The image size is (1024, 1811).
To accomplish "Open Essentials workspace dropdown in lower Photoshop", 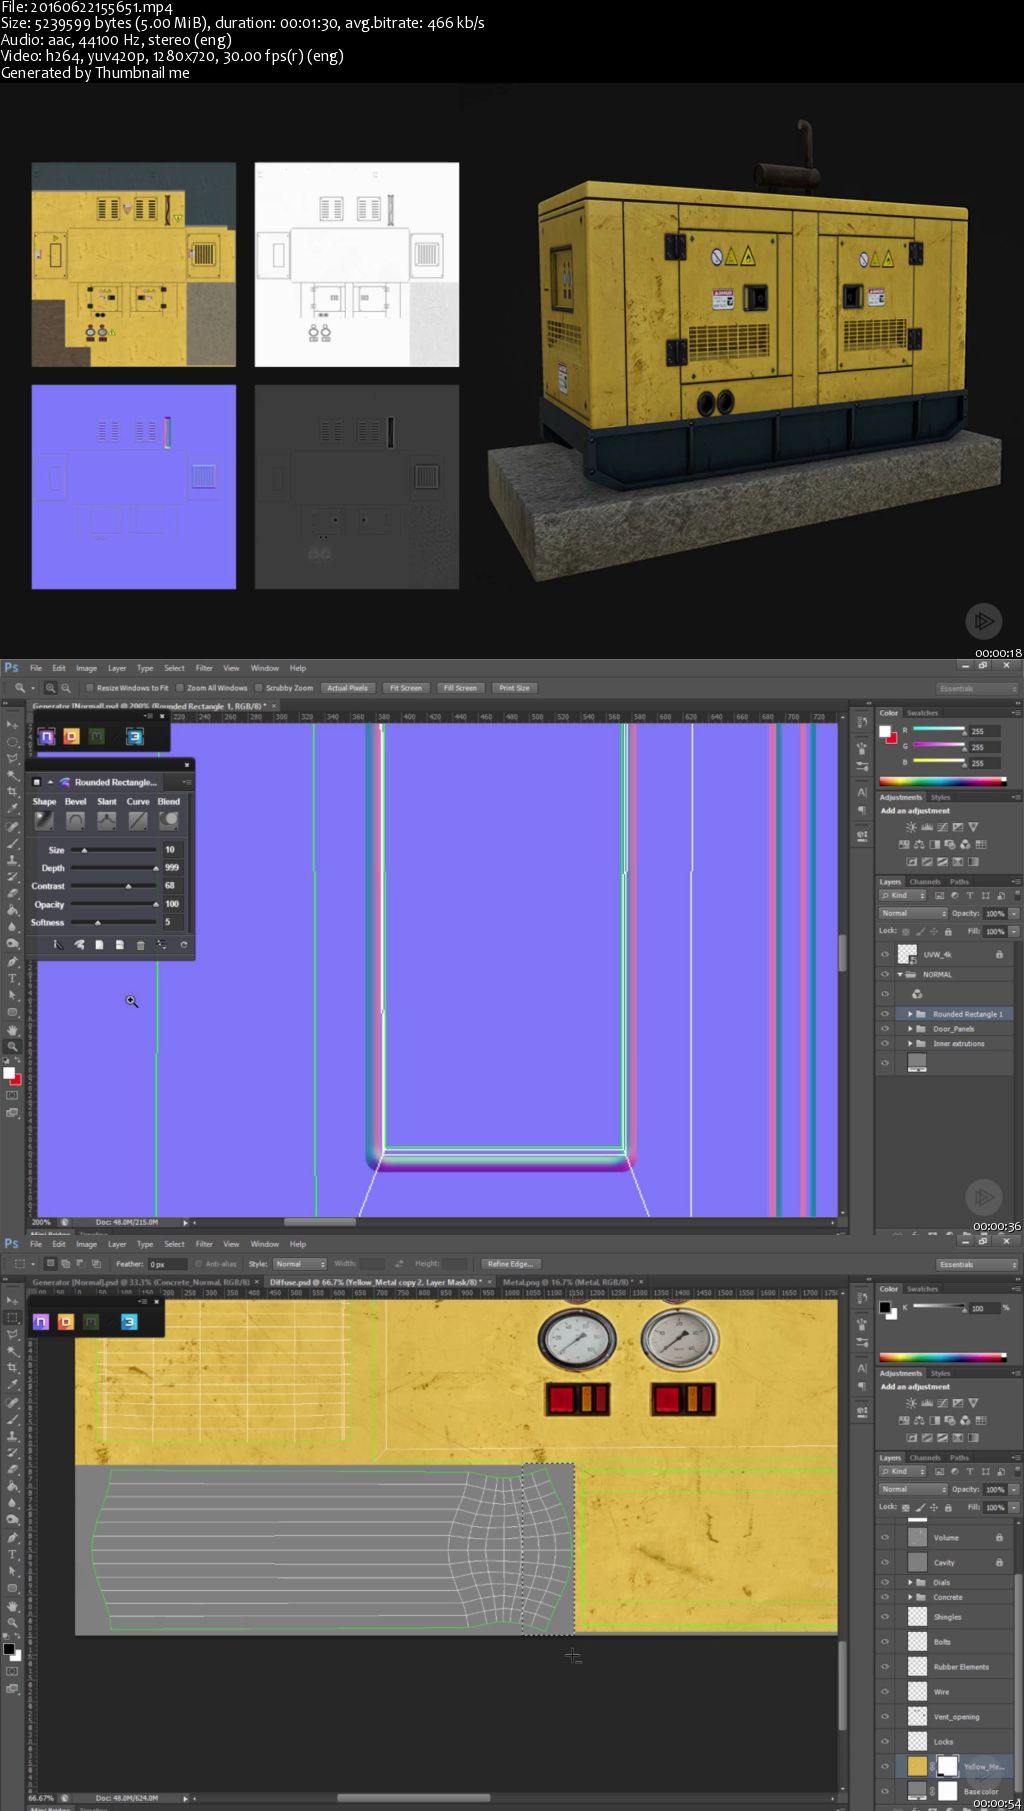I will click(x=977, y=1265).
